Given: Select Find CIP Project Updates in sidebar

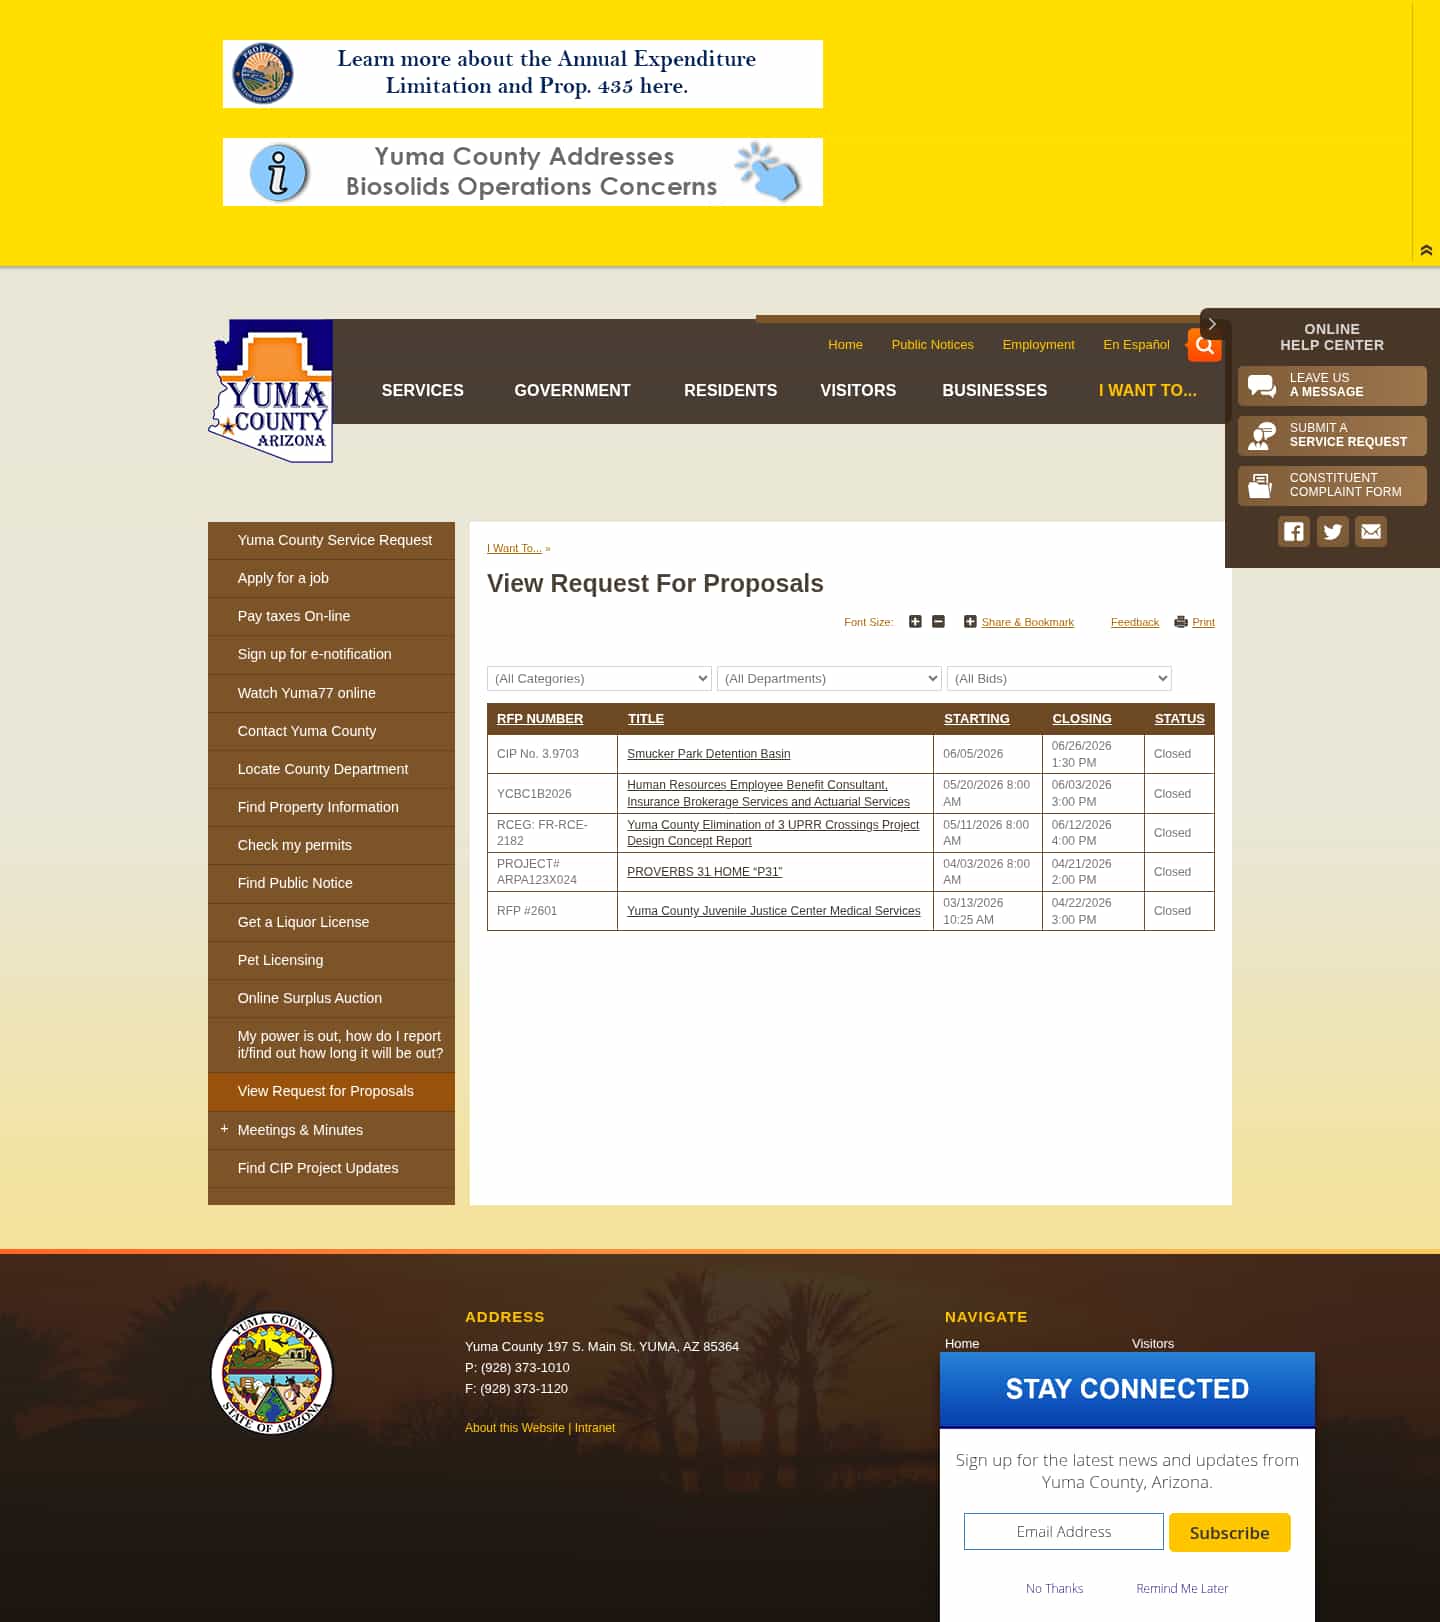Looking at the screenshot, I should [x=331, y=1168].
